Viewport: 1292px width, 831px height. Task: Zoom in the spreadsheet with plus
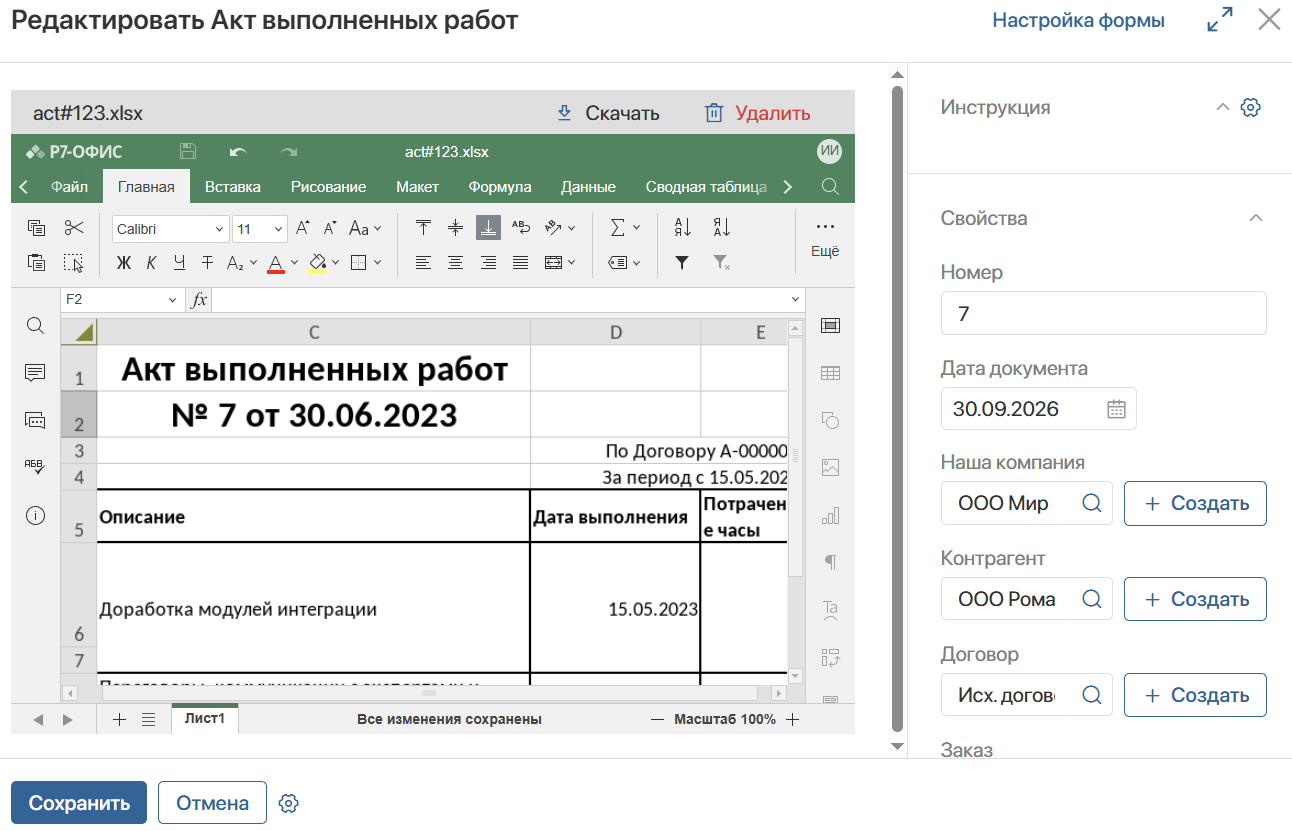pos(792,719)
